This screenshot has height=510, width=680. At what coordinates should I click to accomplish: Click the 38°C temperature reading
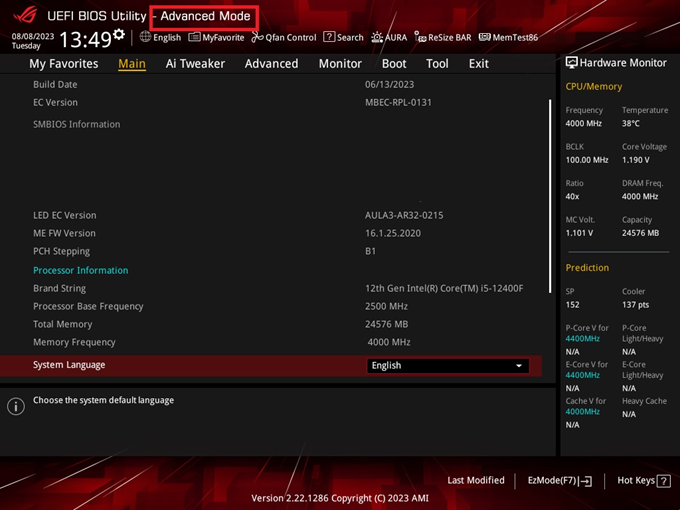tap(631, 124)
